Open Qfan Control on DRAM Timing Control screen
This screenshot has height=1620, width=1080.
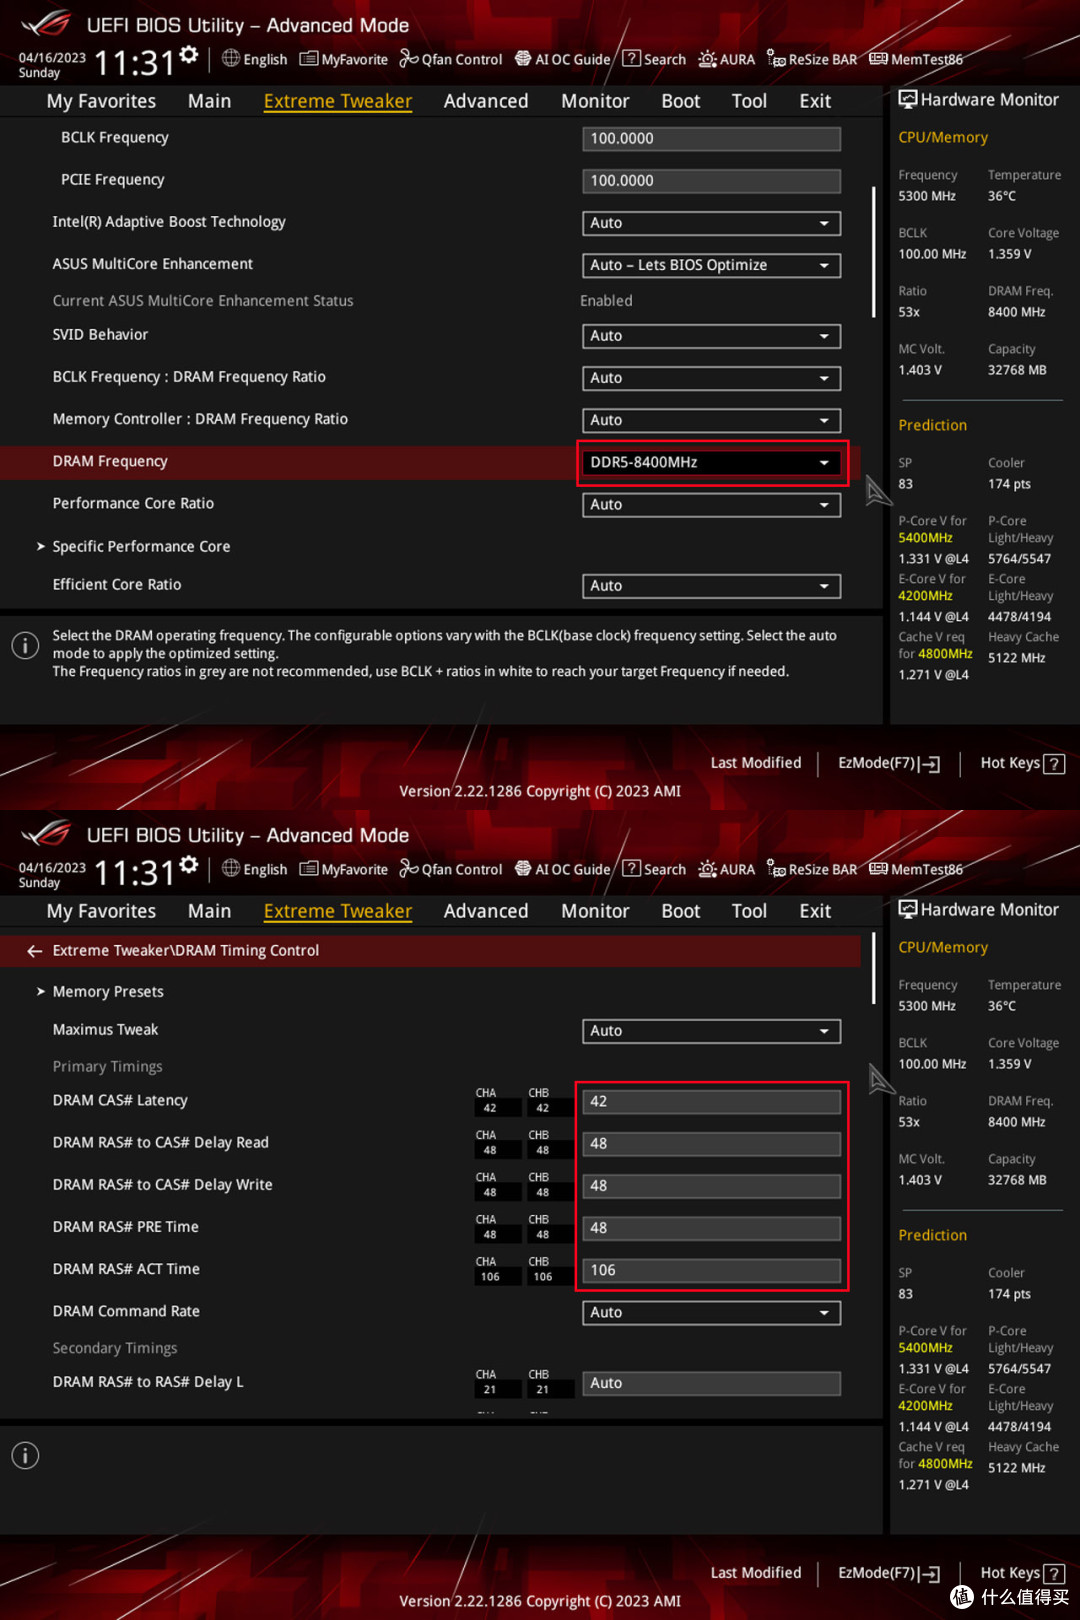pos(450,869)
